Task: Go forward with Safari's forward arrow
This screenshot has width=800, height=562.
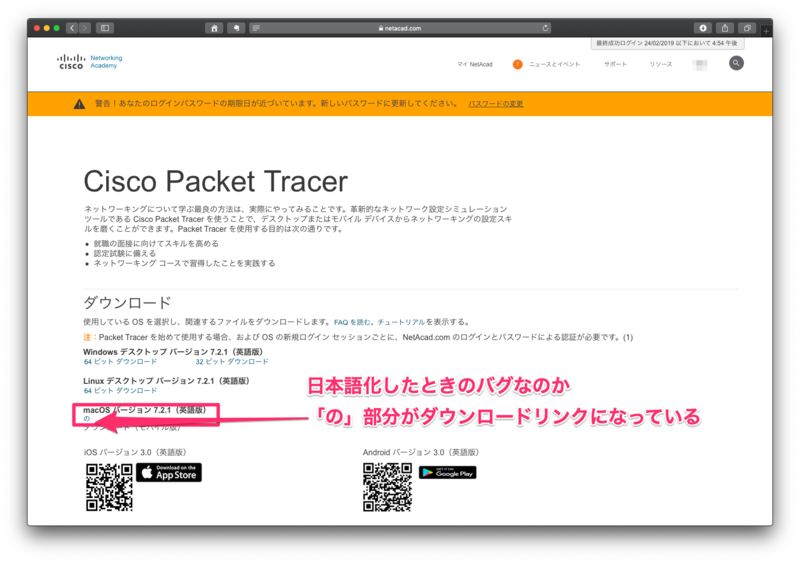Action: [85, 28]
